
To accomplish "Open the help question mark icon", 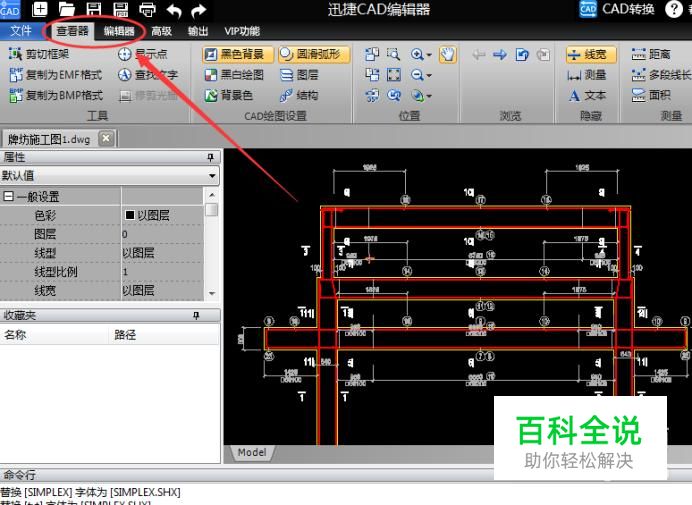I will (673, 9).
